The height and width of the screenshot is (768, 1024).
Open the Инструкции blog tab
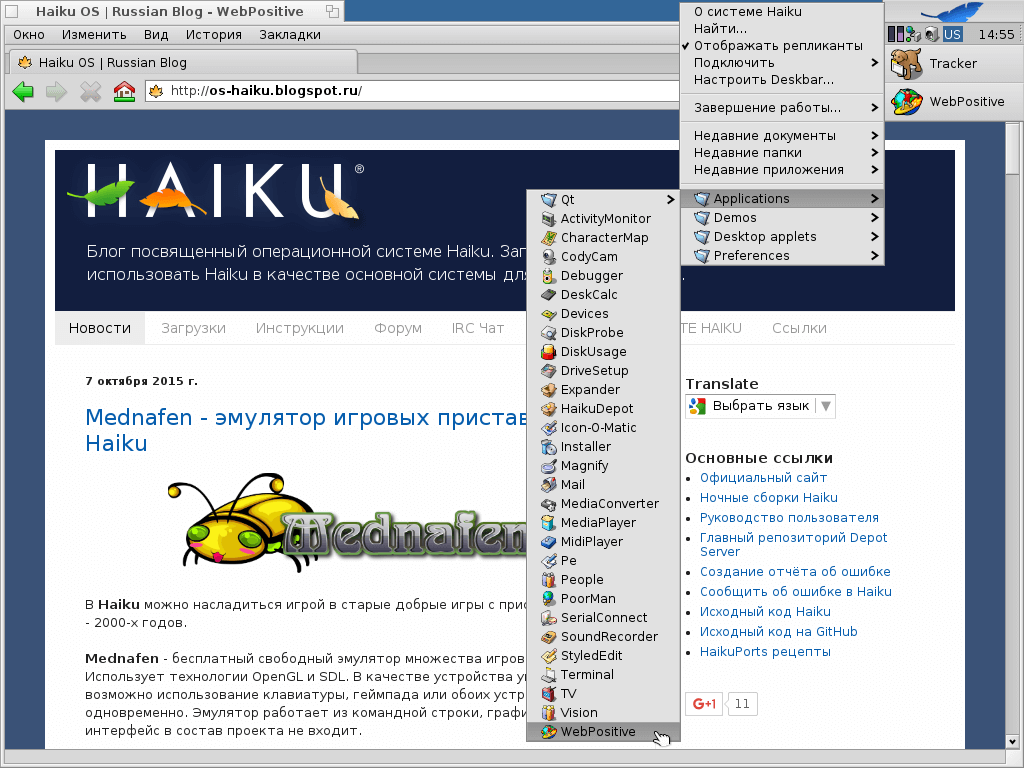pos(300,328)
